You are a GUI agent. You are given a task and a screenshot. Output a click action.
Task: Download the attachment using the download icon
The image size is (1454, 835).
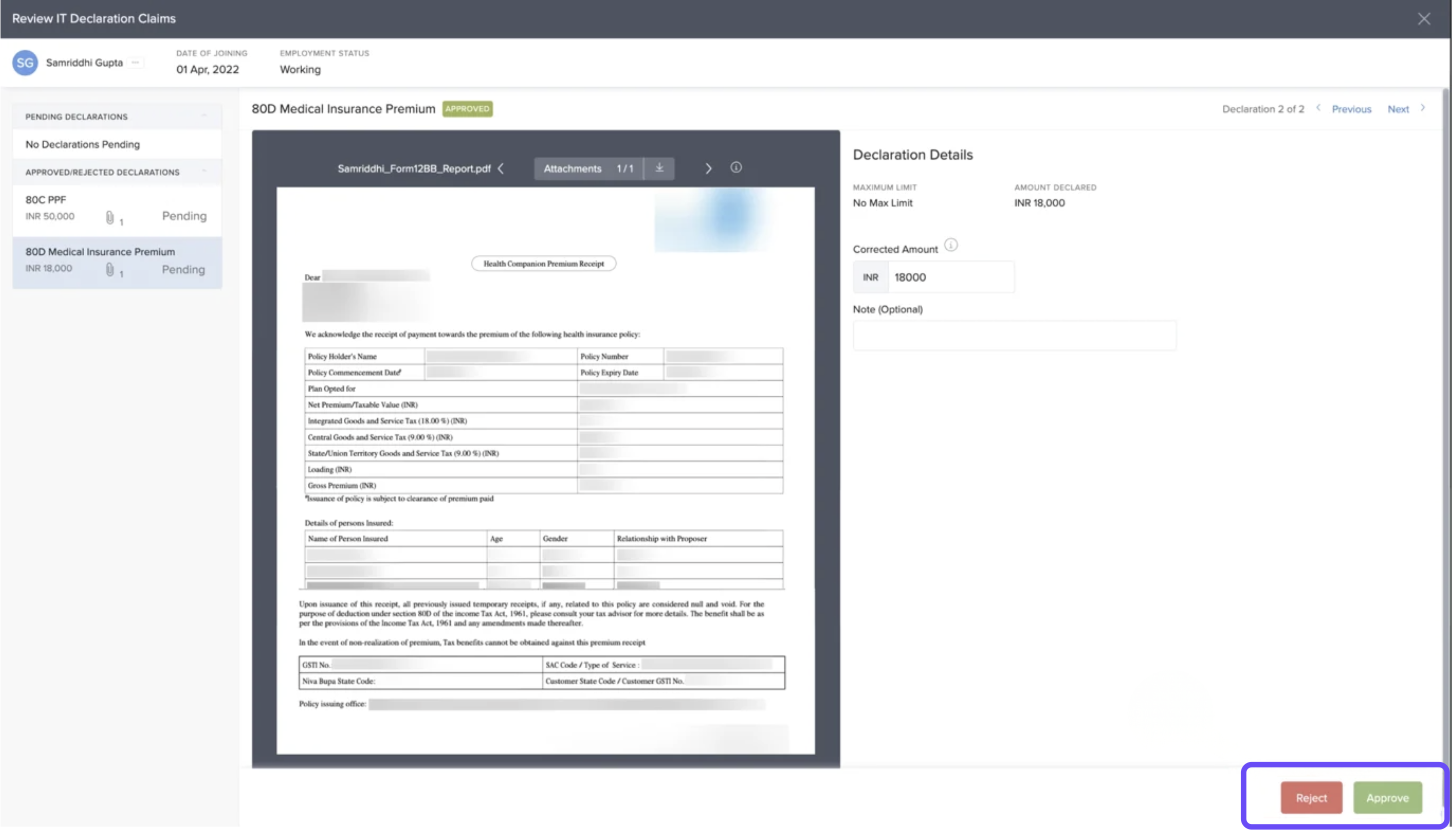(x=659, y=168)
